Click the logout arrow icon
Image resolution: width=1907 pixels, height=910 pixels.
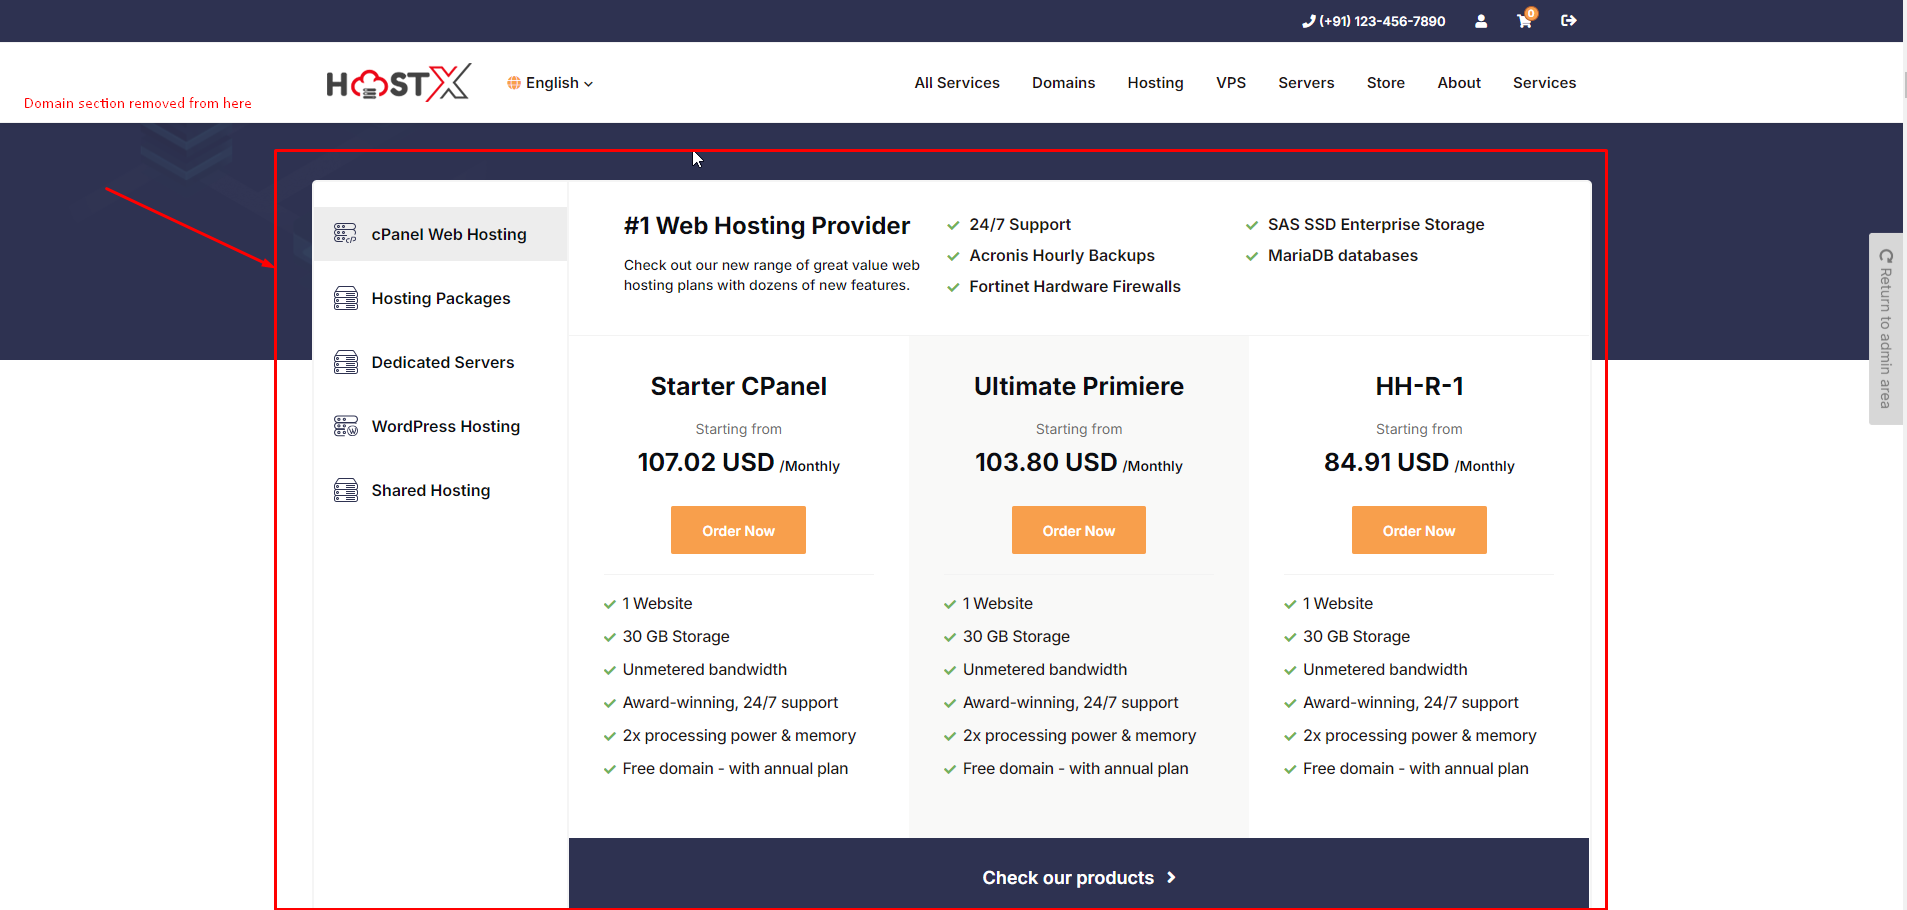(1568, 21)
